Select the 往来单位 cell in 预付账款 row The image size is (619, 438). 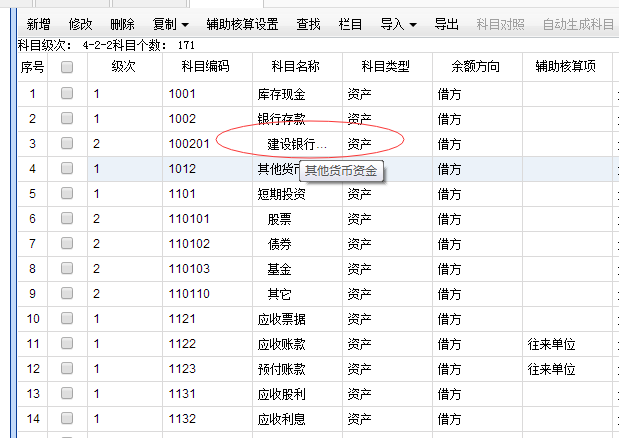(x=553, y=369)
